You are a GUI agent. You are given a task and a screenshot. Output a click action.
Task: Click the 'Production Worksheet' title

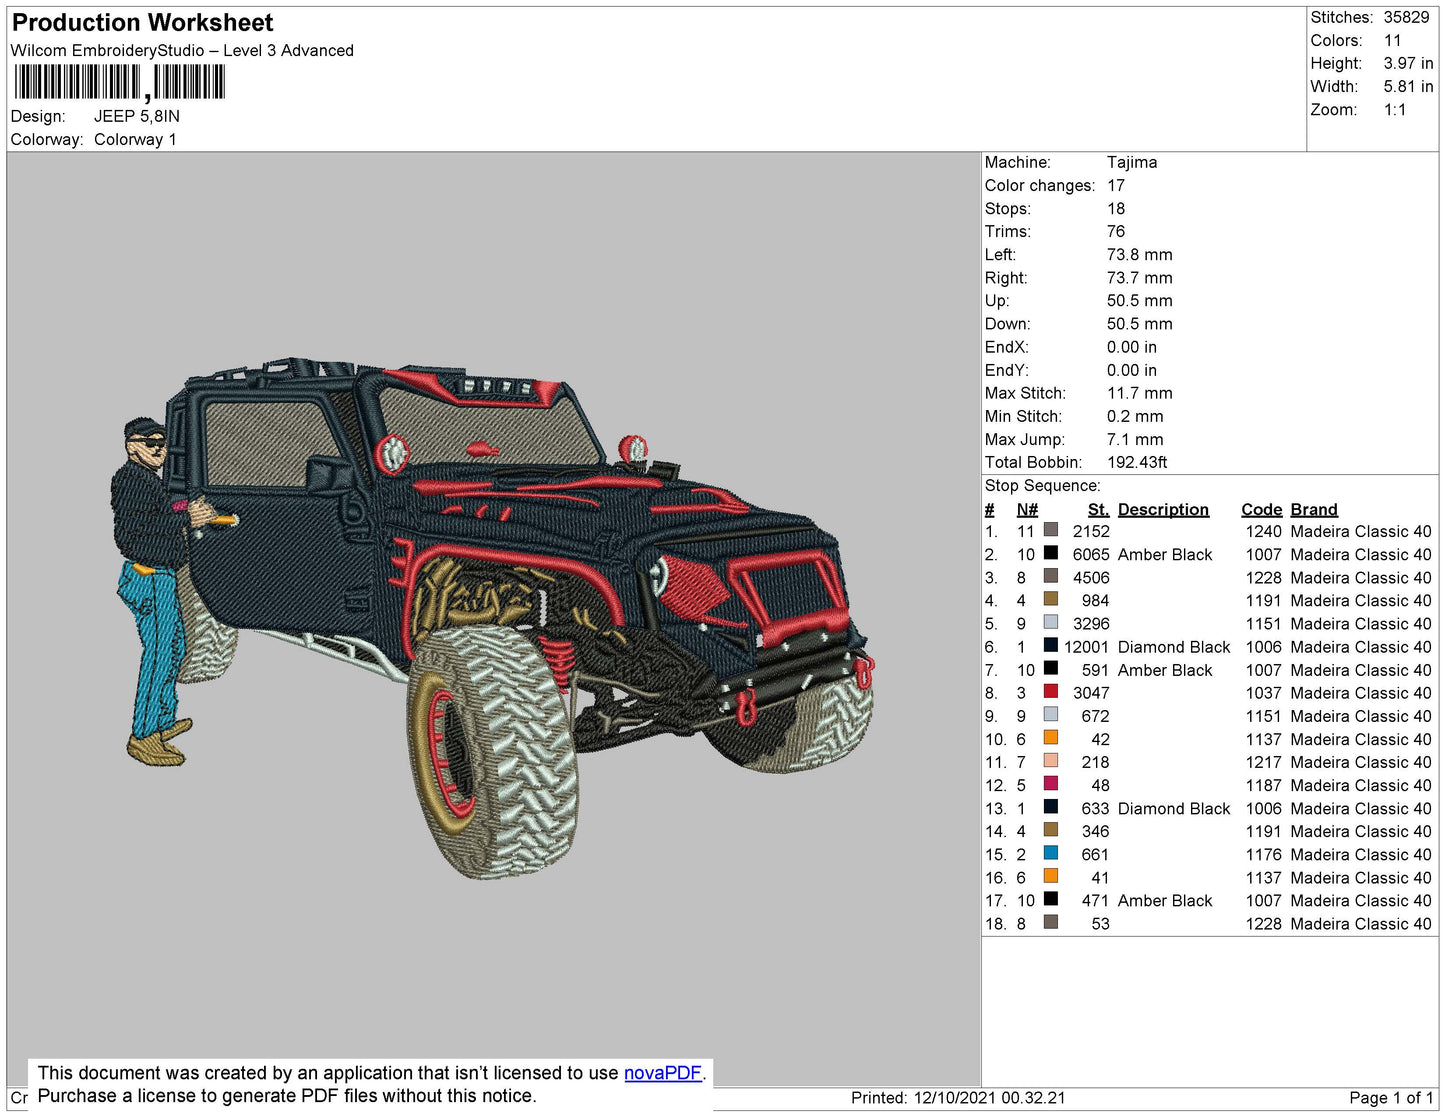pyautogui.click(x=143, y=23)
